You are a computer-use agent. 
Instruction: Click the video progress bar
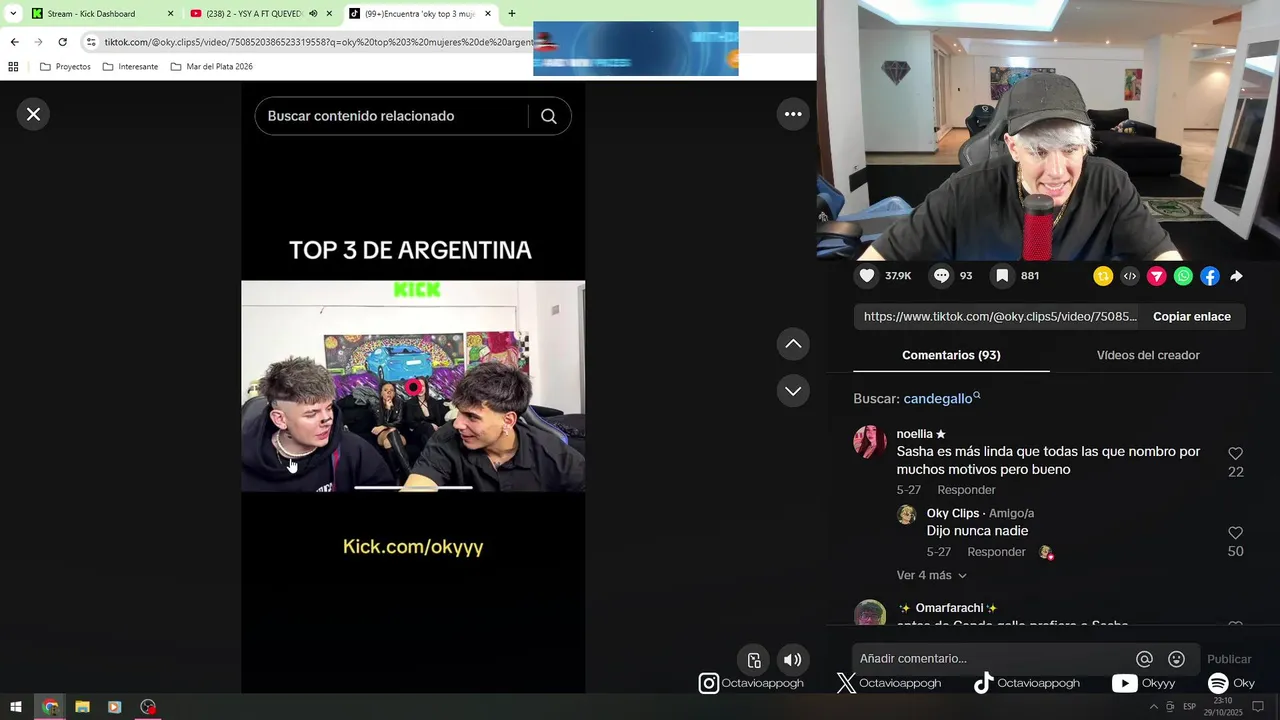(413, 488)
